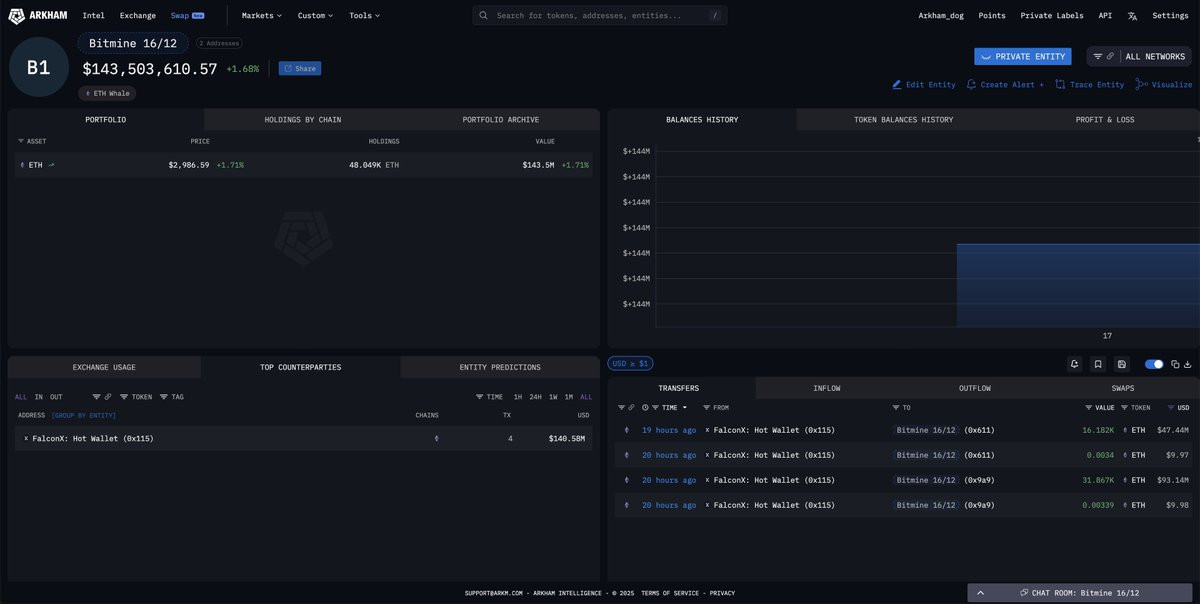Click the save disk icon above the transfers table
Image resolution: width=1200 pixels, height=604 pixels.
point(1122,364)
